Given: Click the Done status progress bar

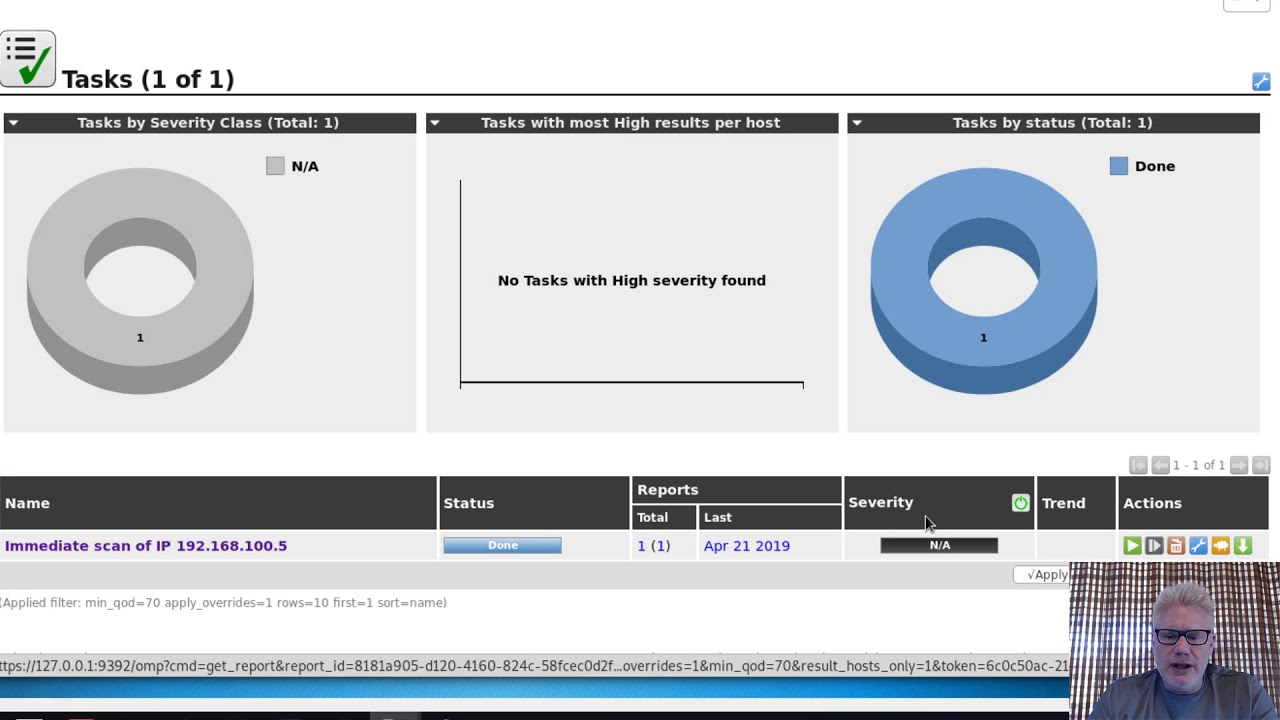Looking at the screenshot, I should coord(503,545).
